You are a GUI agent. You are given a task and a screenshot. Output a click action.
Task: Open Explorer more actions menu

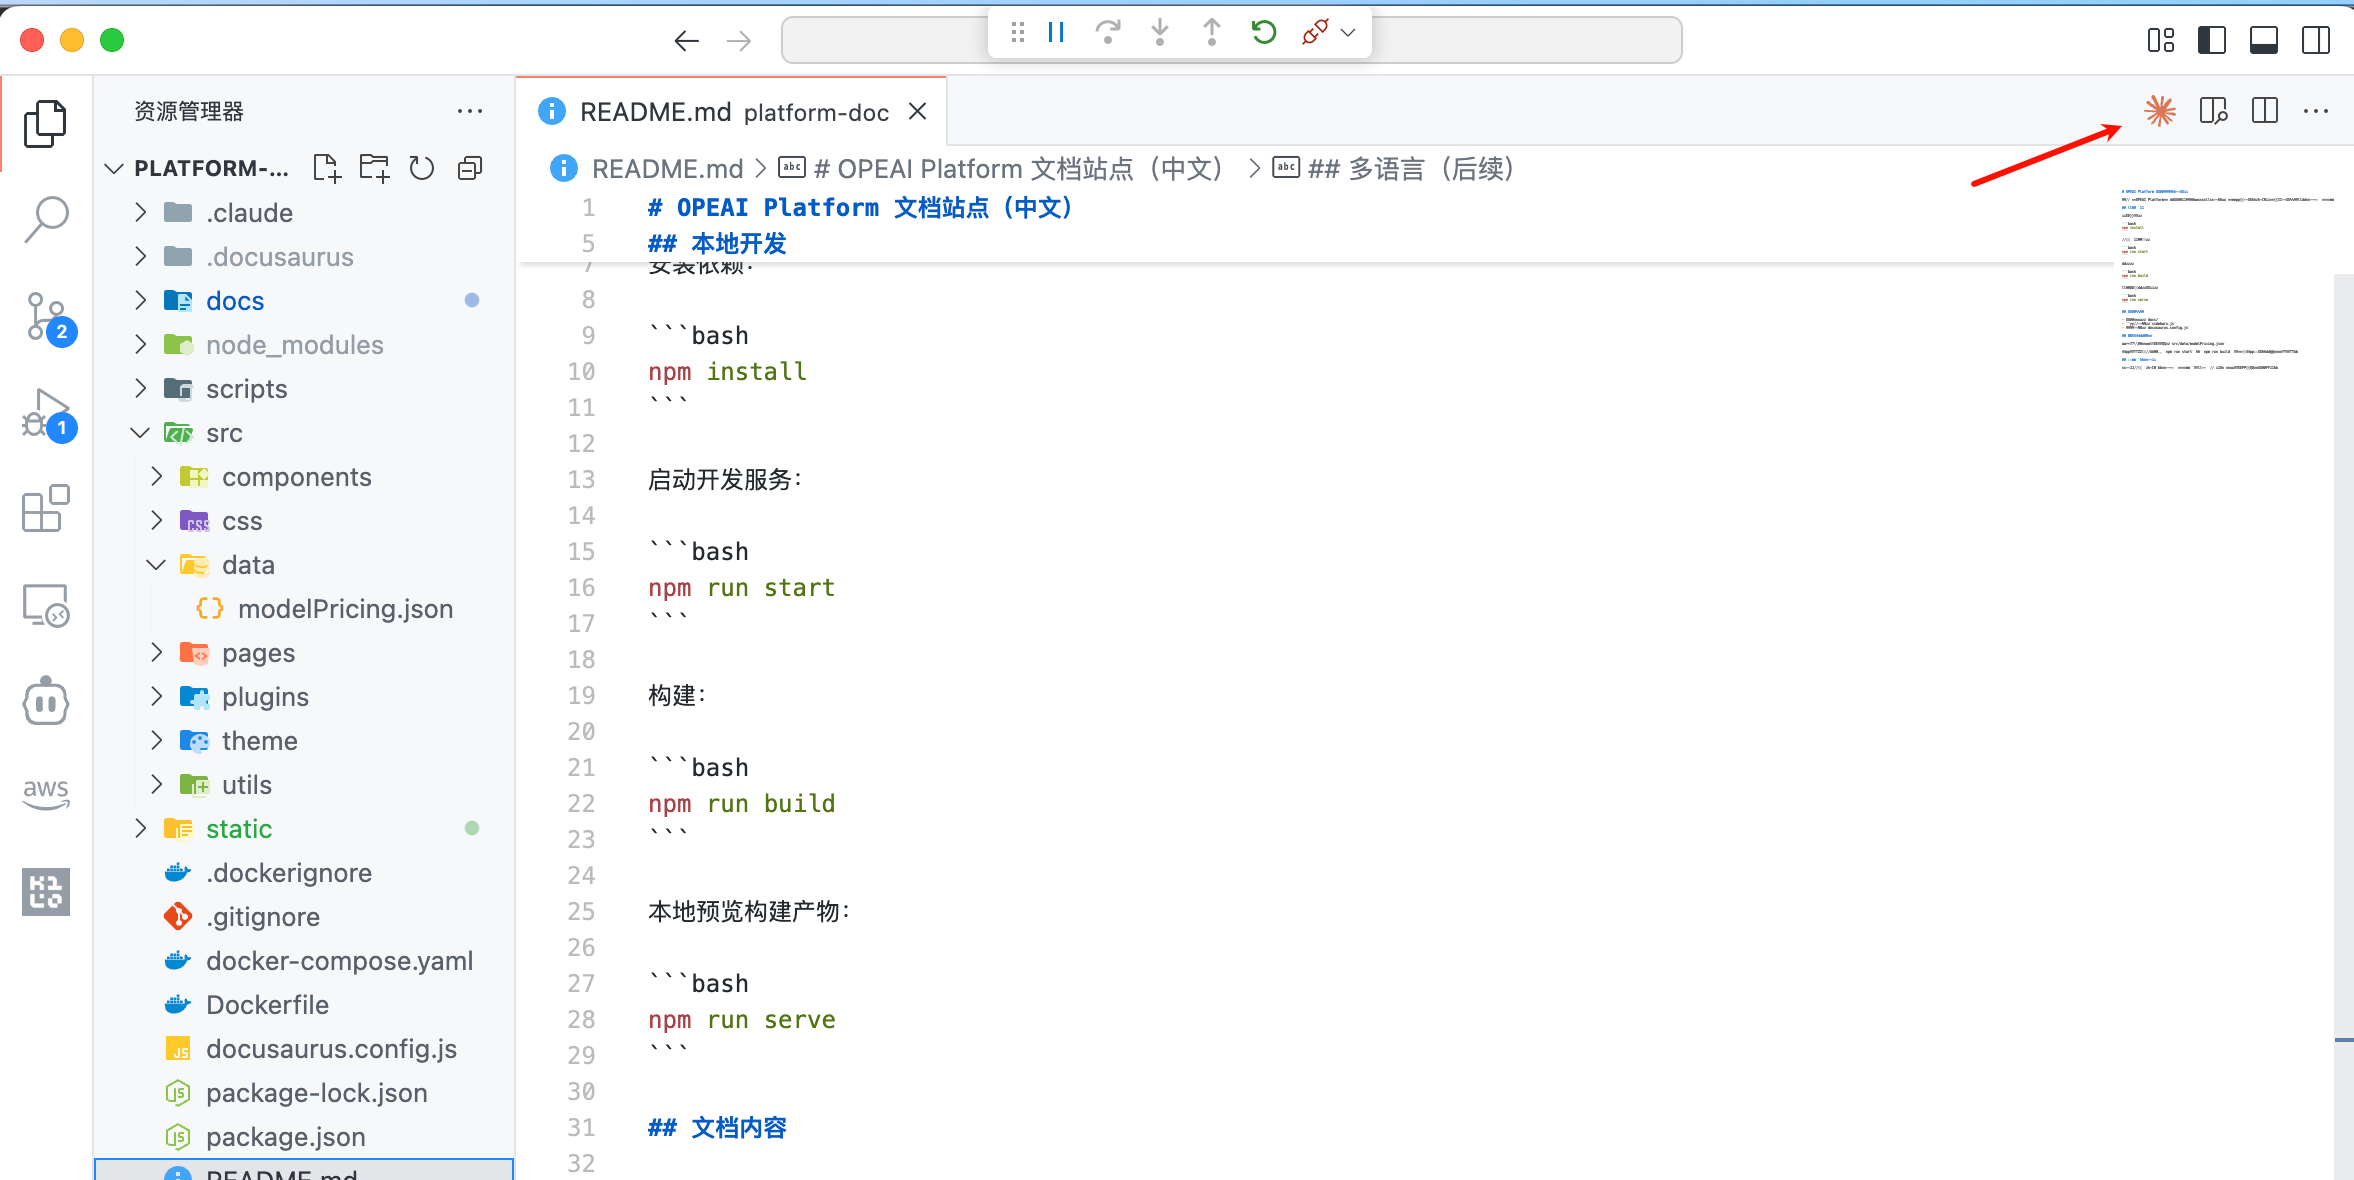470,111
